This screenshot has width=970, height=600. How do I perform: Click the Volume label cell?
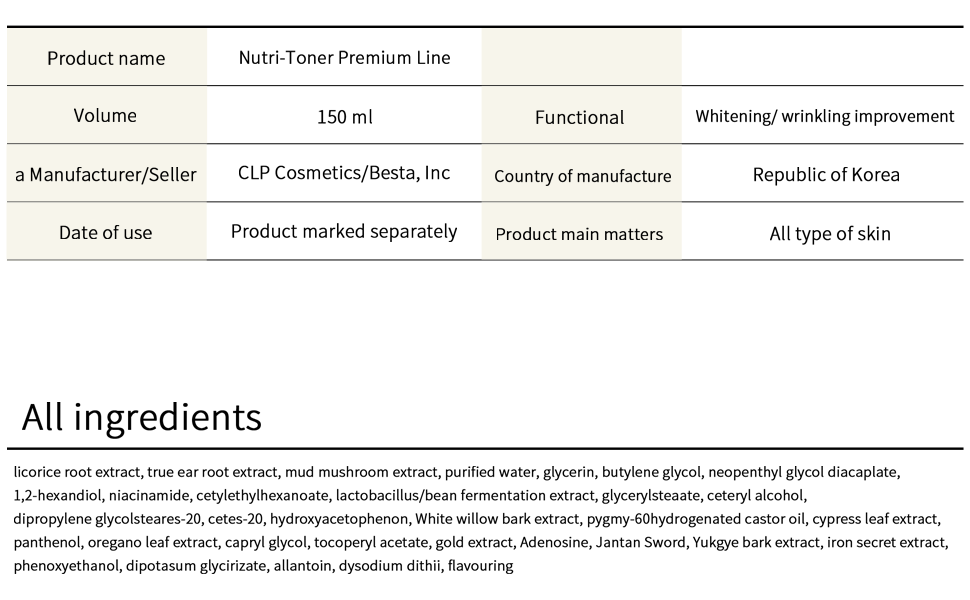pyautogui.click(x=105, y=115)
